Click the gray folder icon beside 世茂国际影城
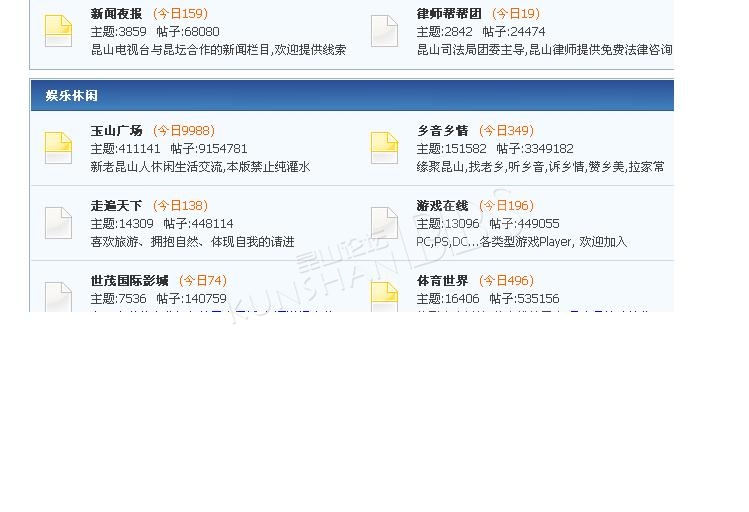Image resolution: width=749 pixels, height=512 pixels. click(58, 296)
